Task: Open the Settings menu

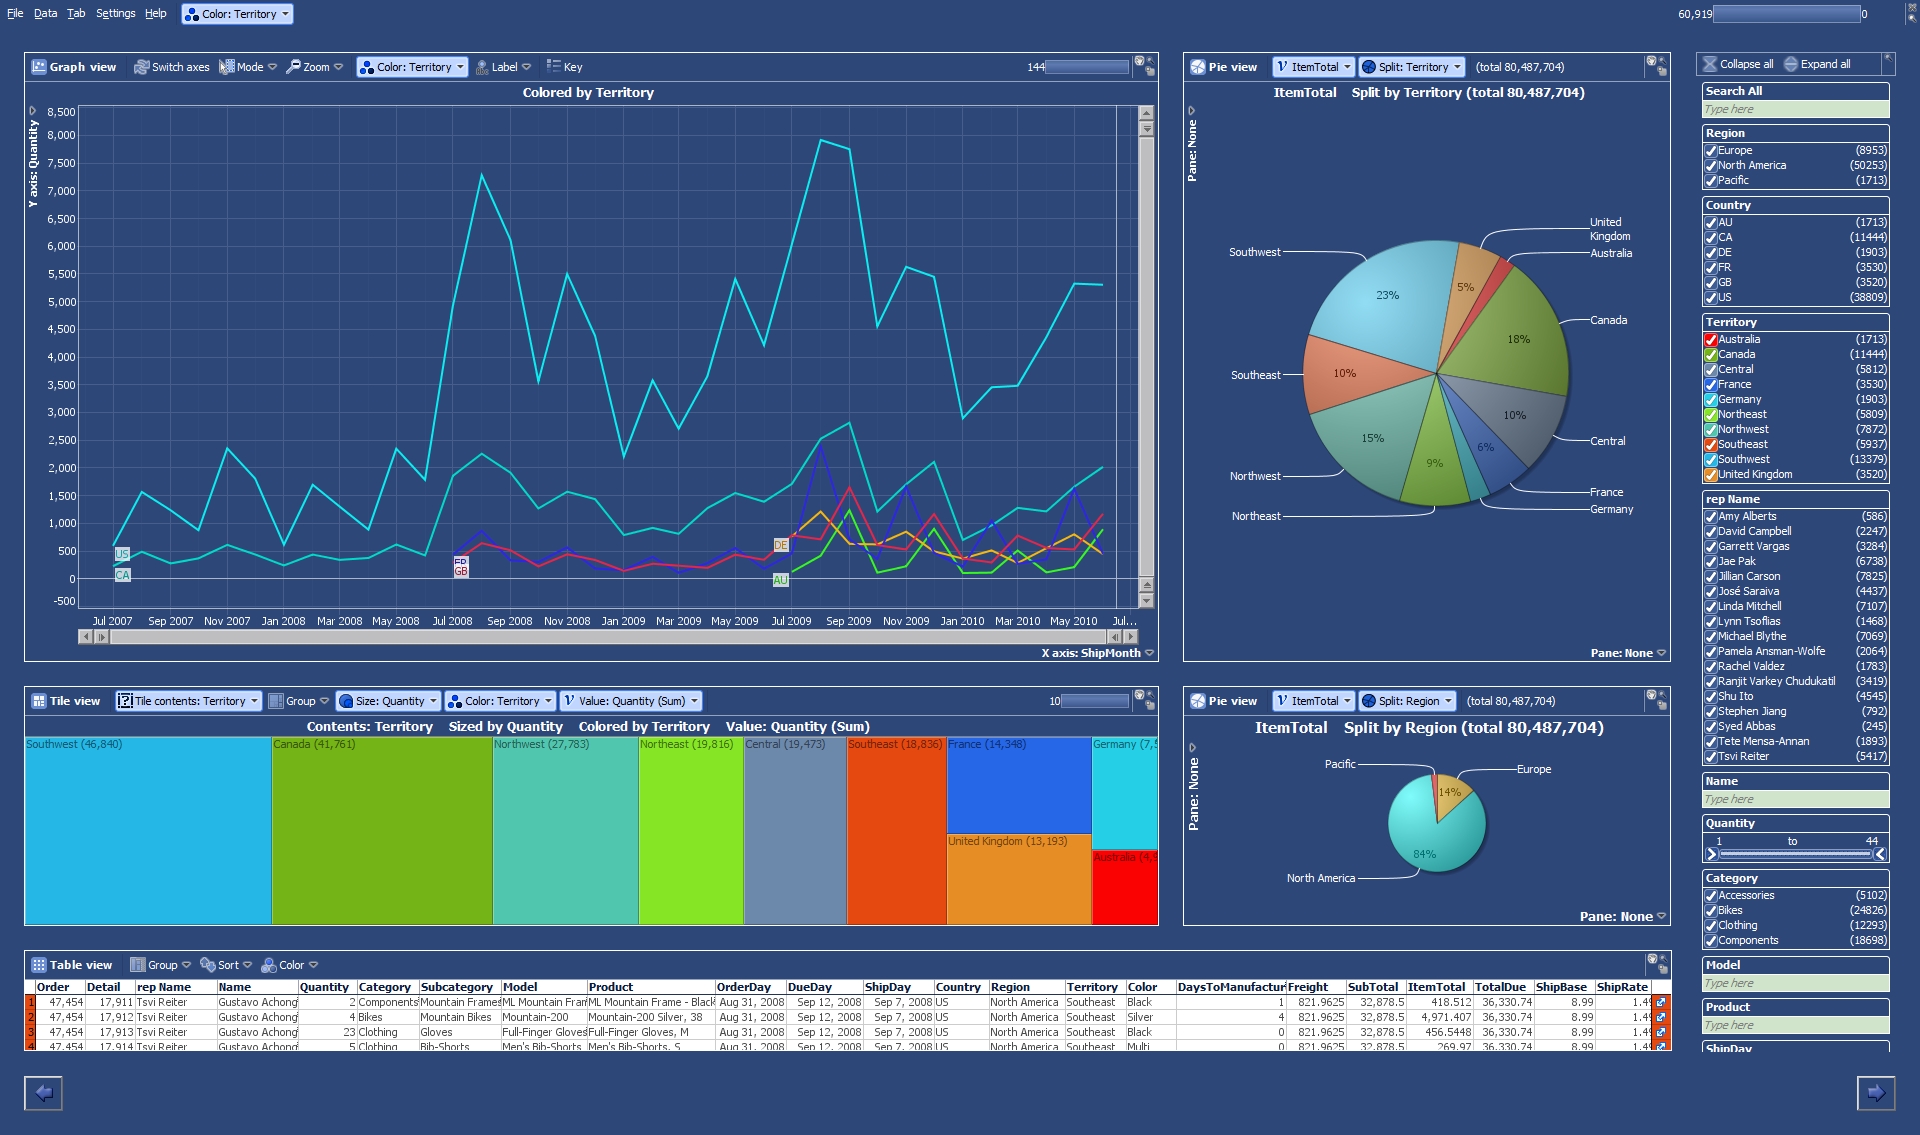Action: [115, 14]
